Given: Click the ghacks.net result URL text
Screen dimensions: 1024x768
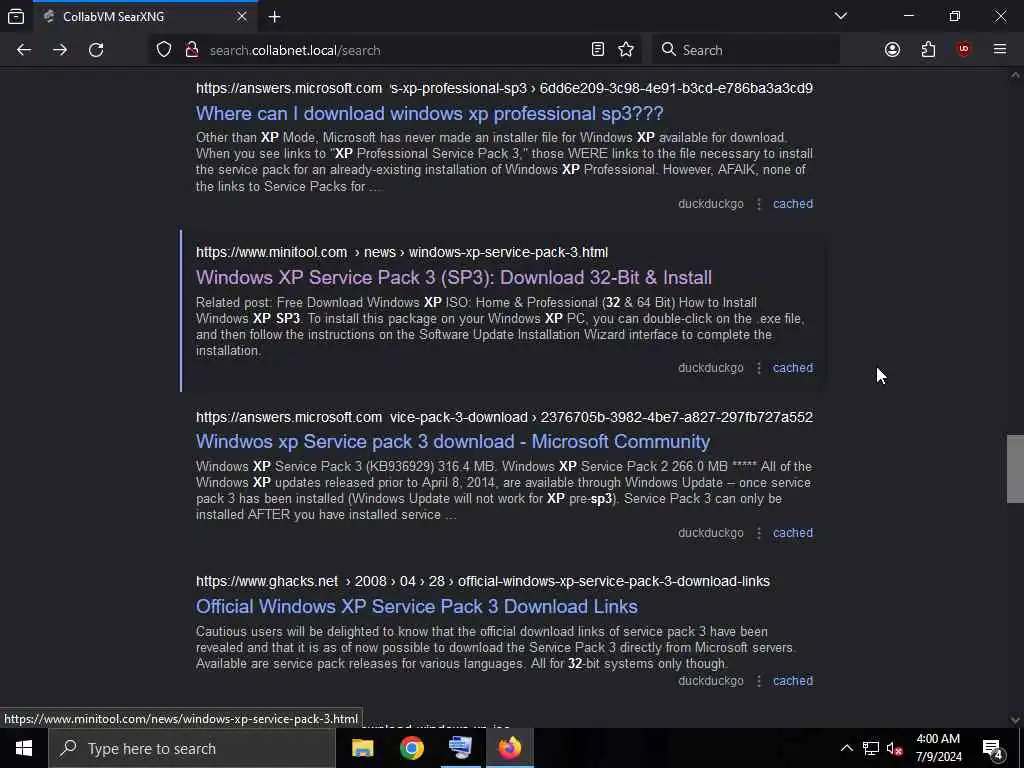Looking at the screenshot, I should pyautogui.click(x=483, y=581).
